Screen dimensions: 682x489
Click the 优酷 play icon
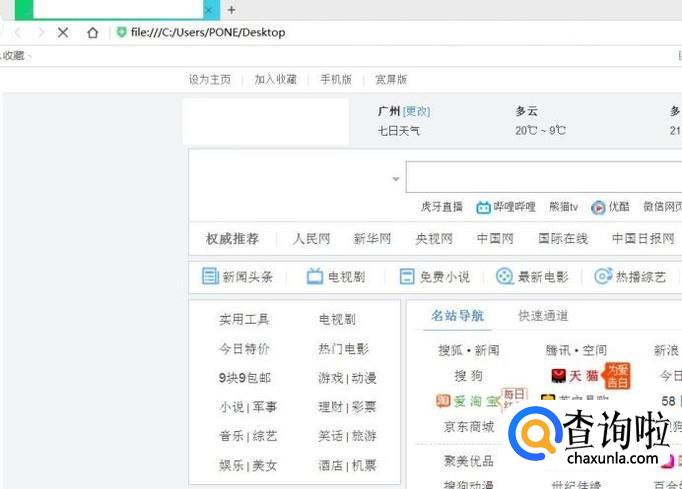(598, 208)
